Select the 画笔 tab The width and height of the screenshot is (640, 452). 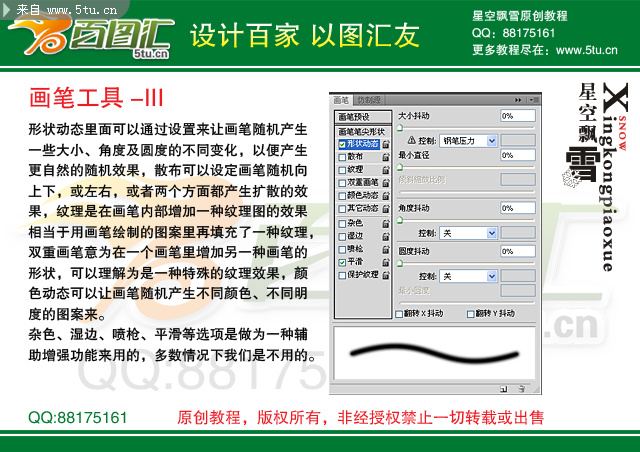341,101
